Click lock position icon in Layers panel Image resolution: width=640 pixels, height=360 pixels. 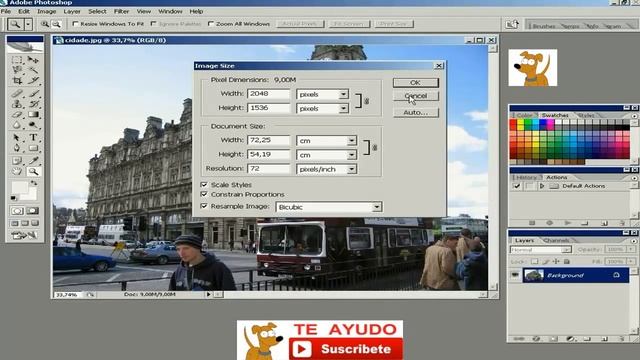pyautogui.click(x=556, y=261)
